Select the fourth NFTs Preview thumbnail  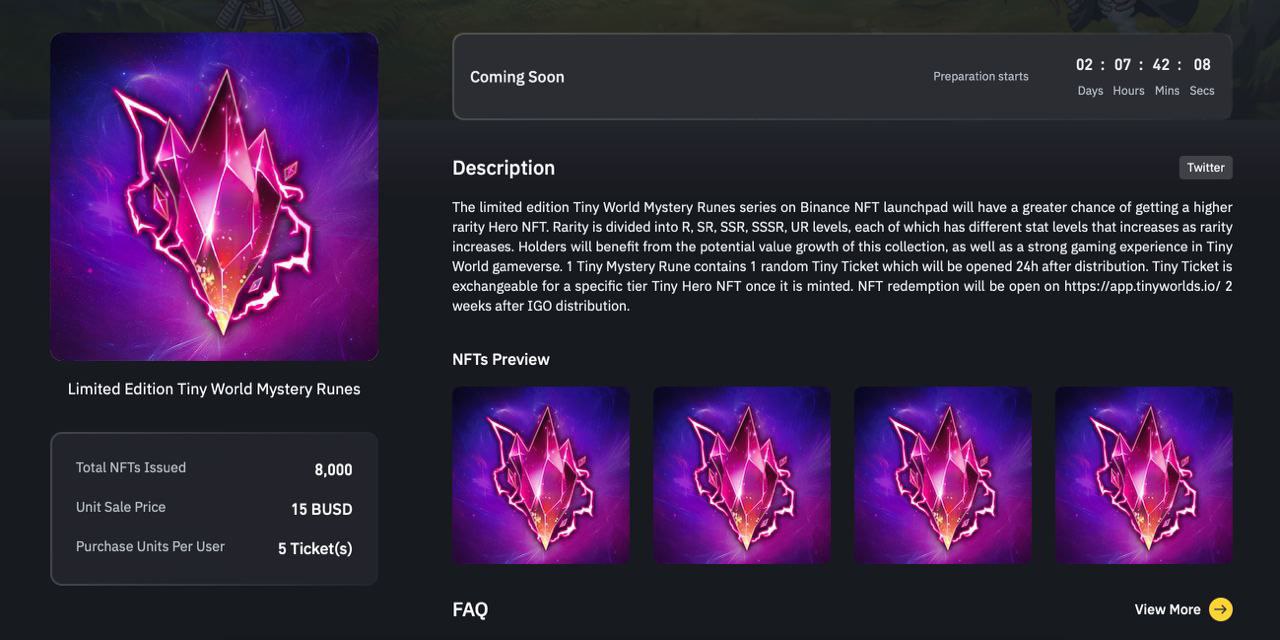(1144, 475)
